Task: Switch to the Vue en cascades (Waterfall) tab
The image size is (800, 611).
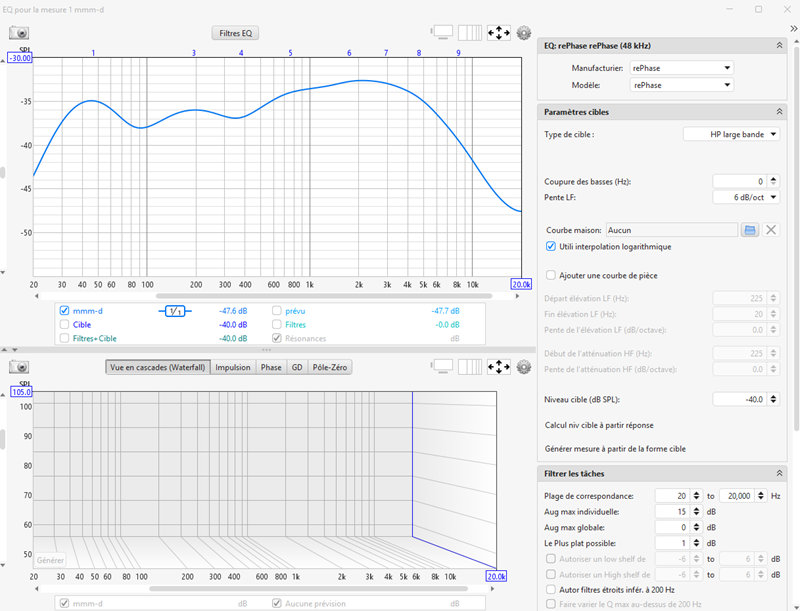Action: point(158,367)
